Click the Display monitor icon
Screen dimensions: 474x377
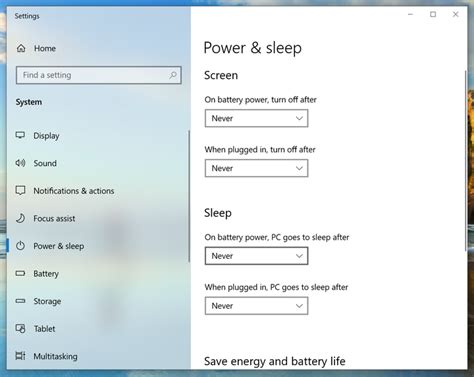click(20, 135)
